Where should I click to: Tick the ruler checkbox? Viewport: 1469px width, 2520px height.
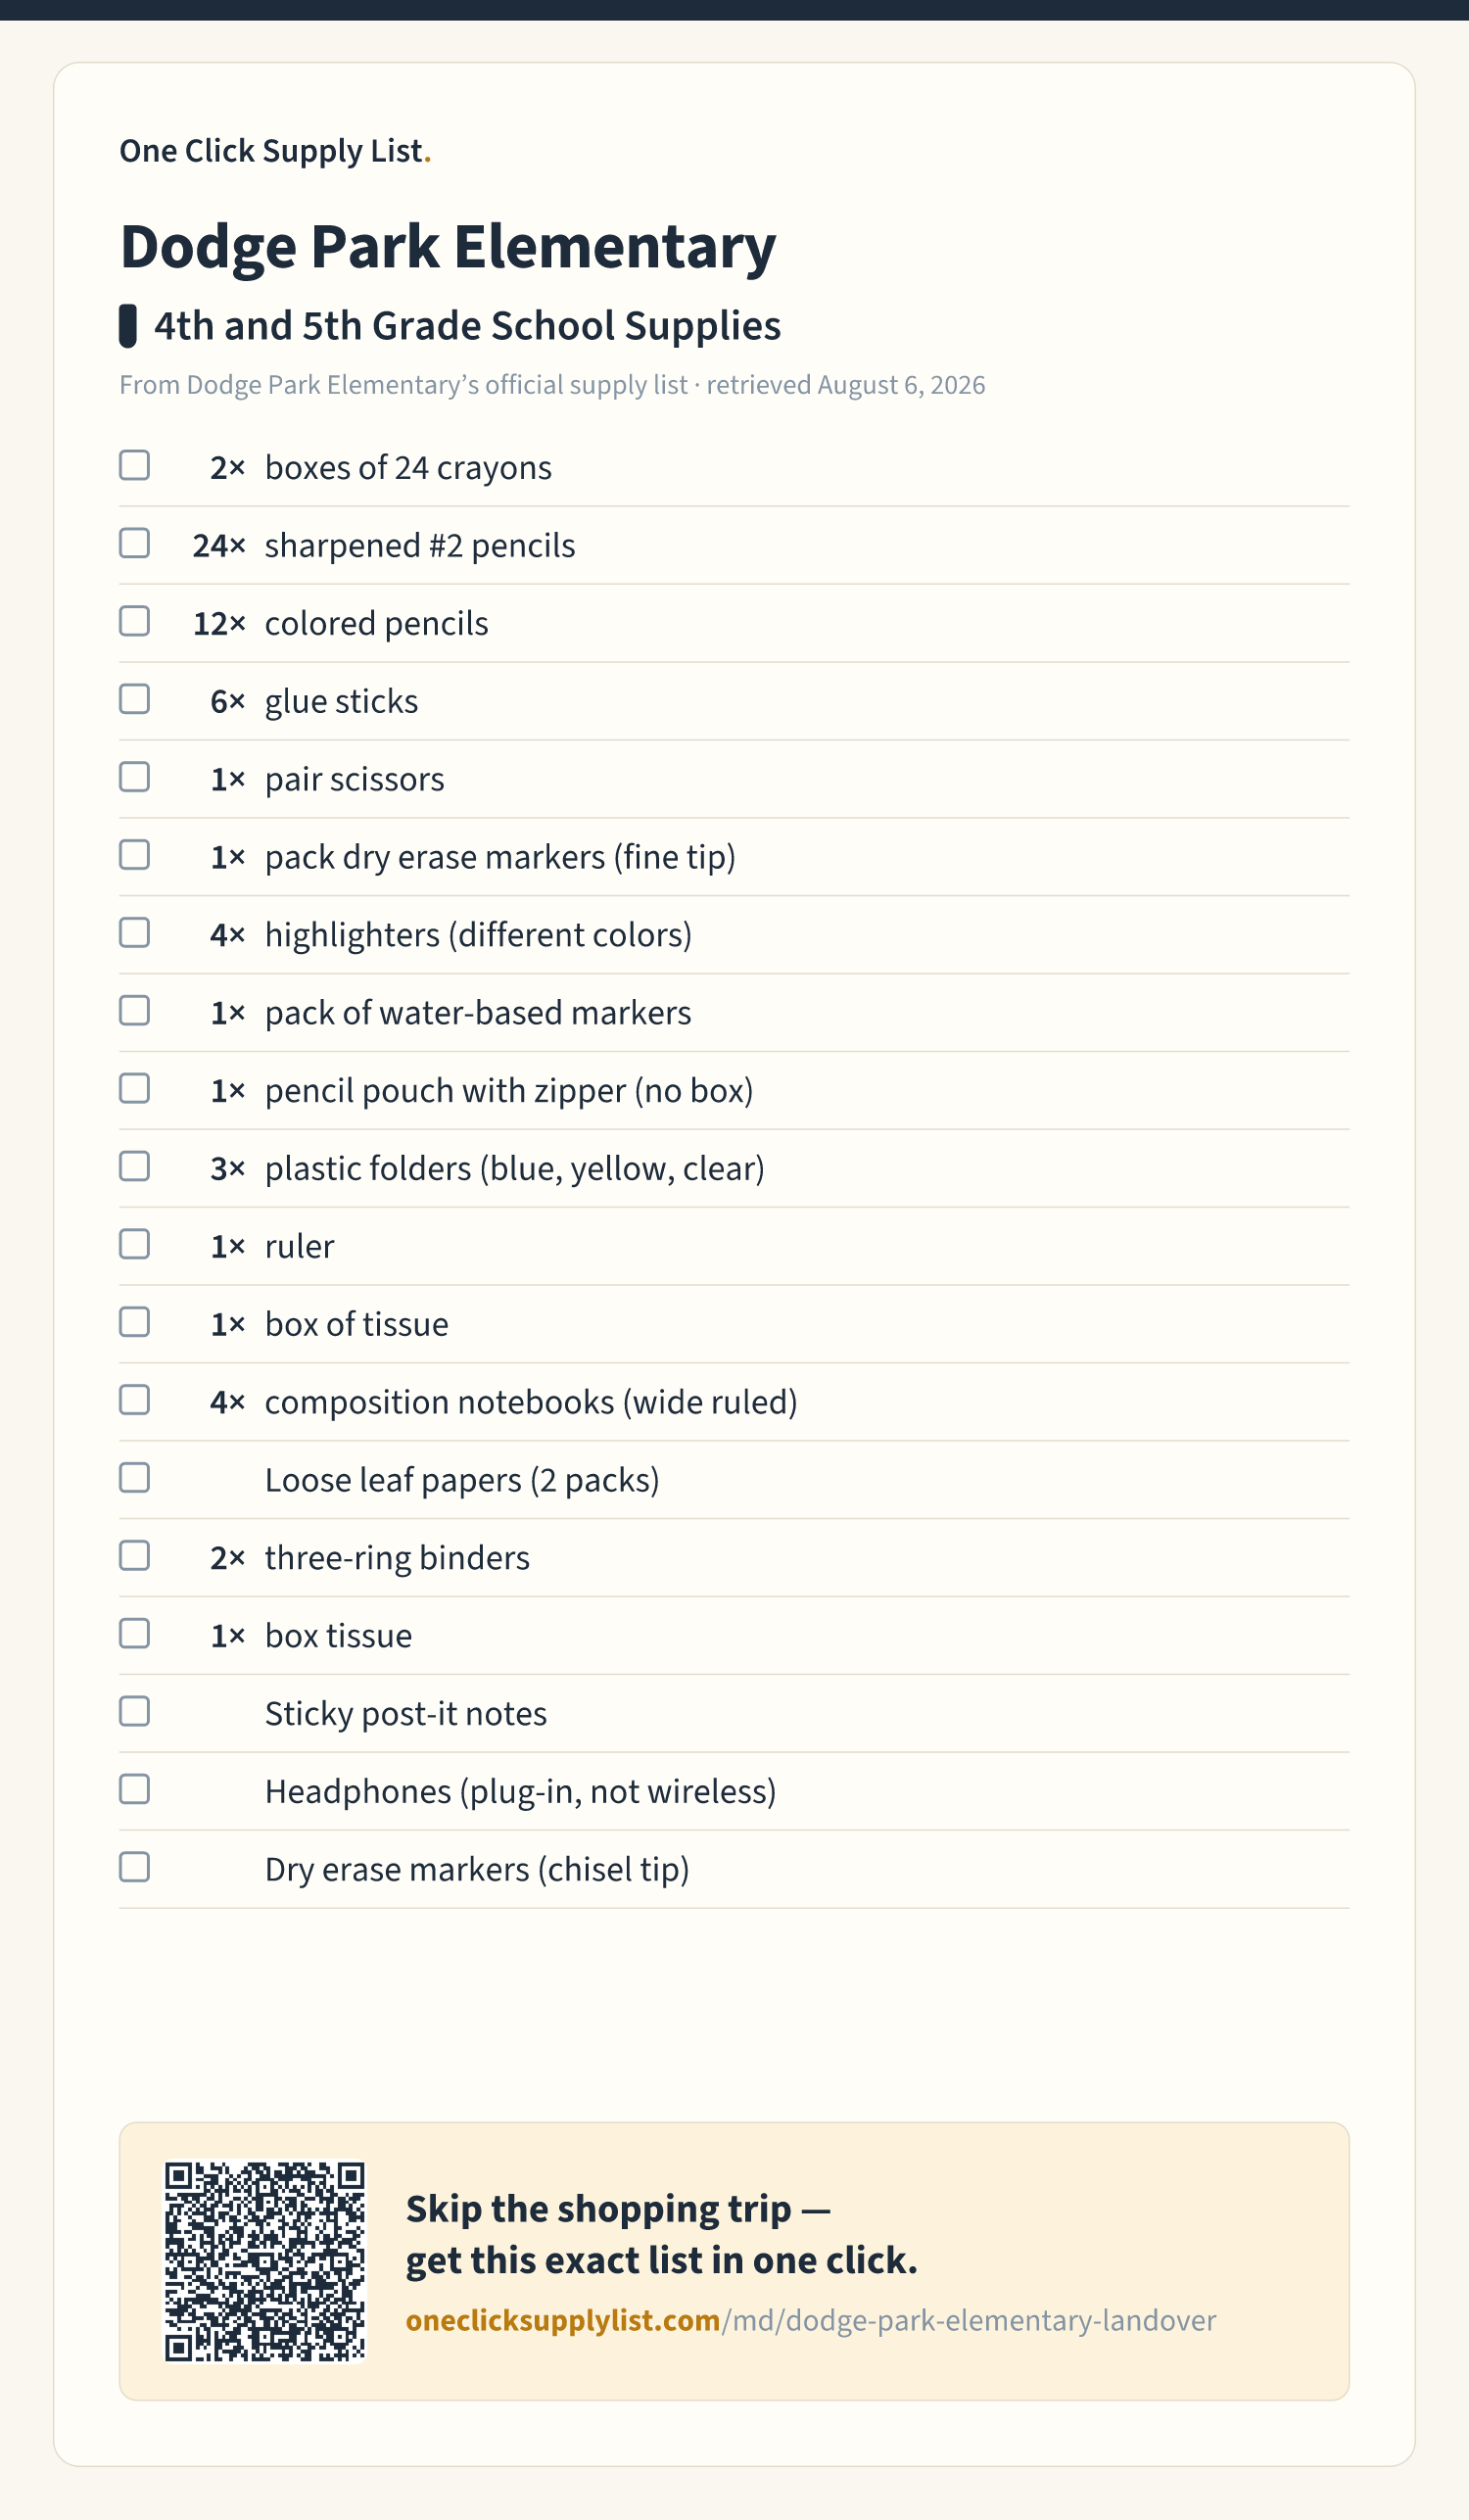(134, 1244)
